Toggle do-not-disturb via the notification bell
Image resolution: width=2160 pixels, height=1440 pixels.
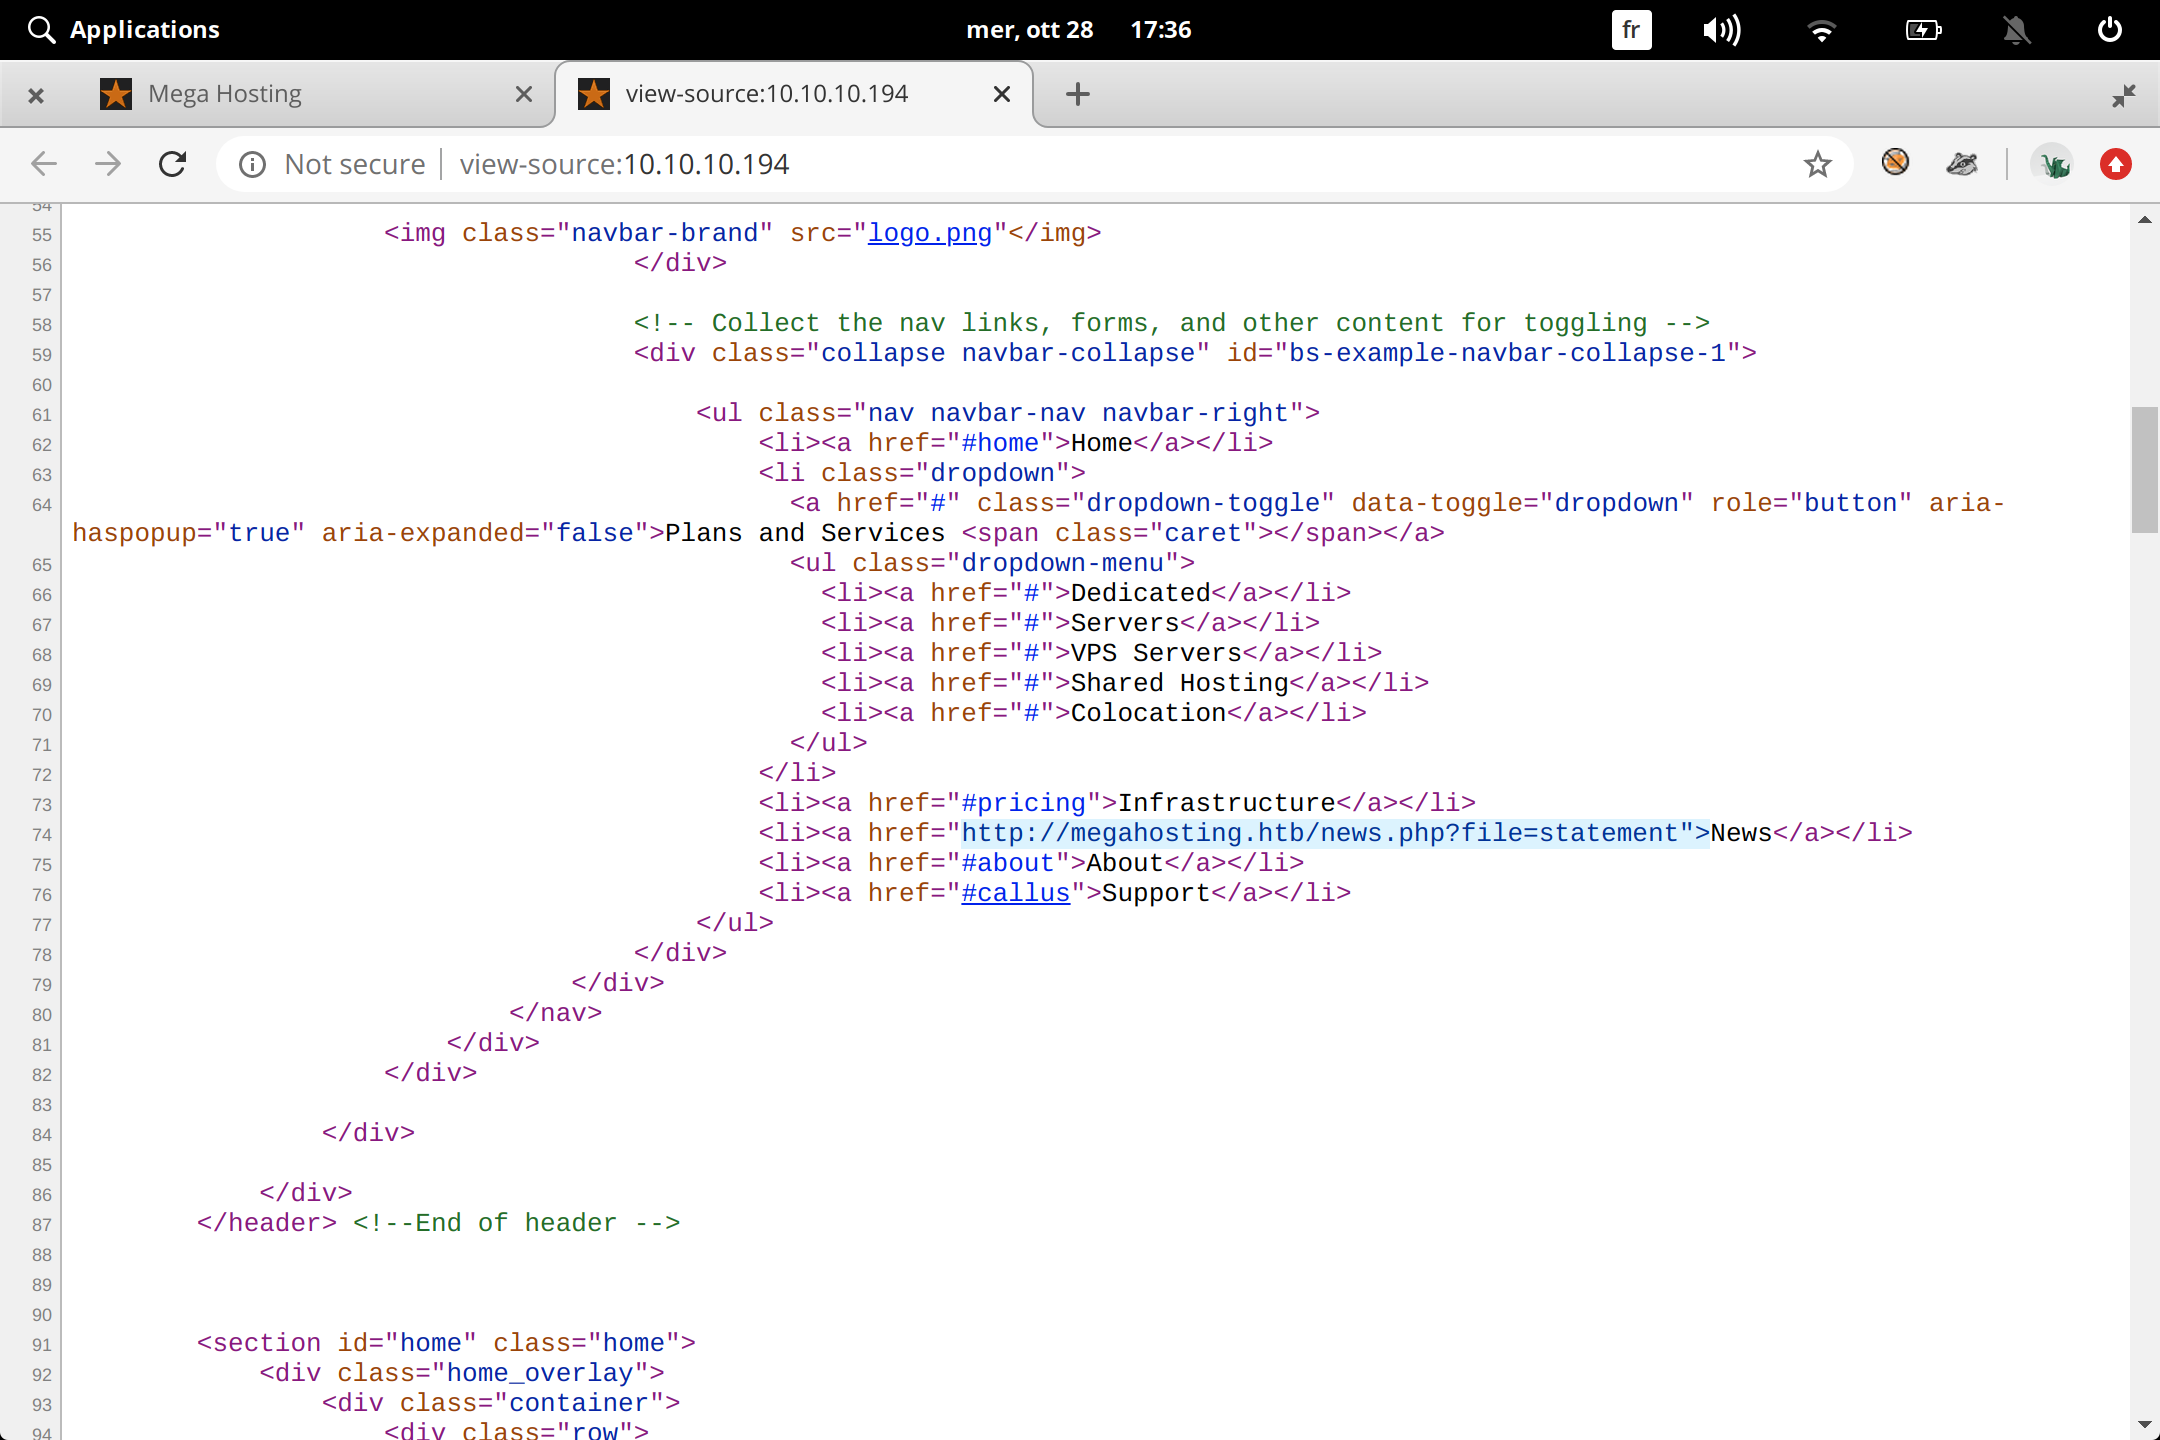[x=2016, y=29]
